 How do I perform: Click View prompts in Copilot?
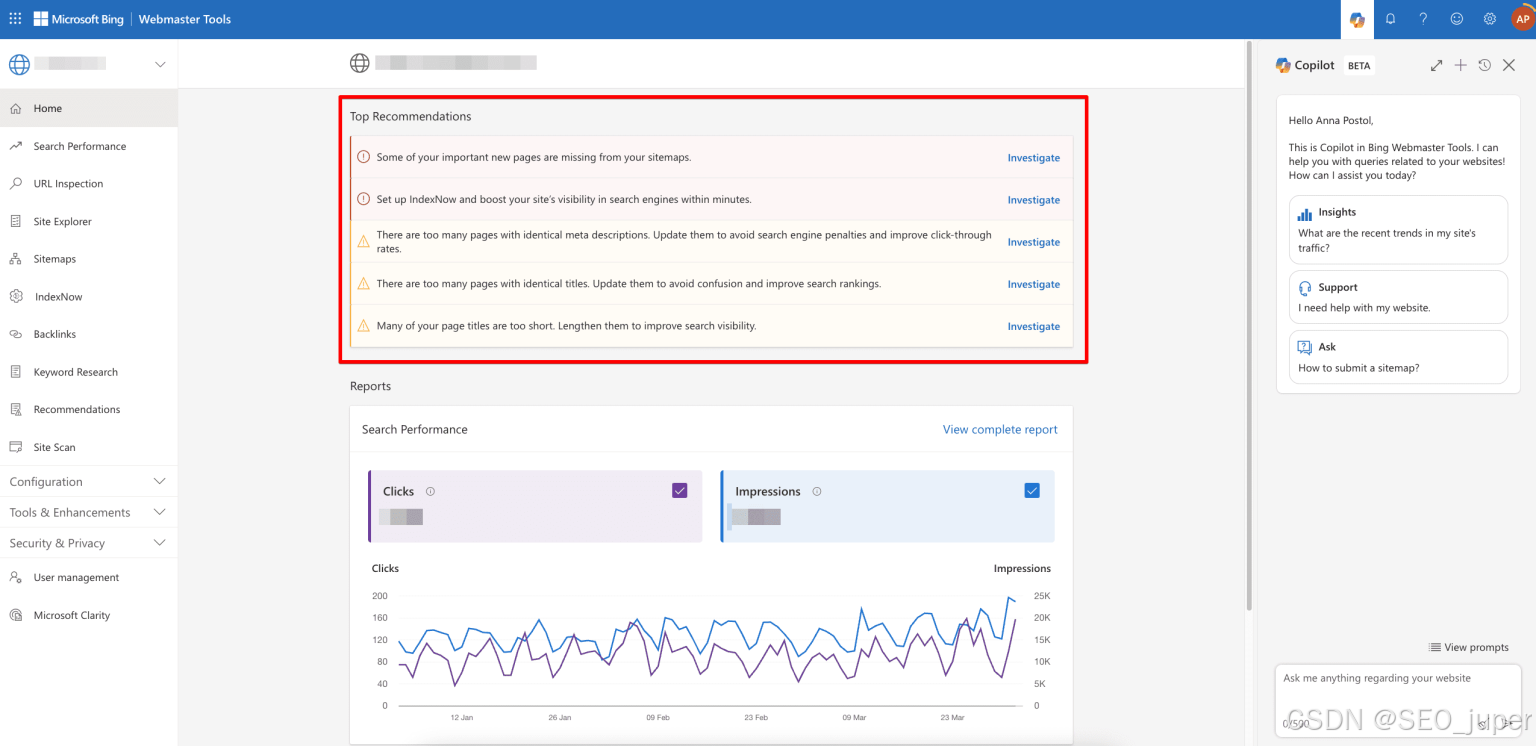[x=1468, y=647]
